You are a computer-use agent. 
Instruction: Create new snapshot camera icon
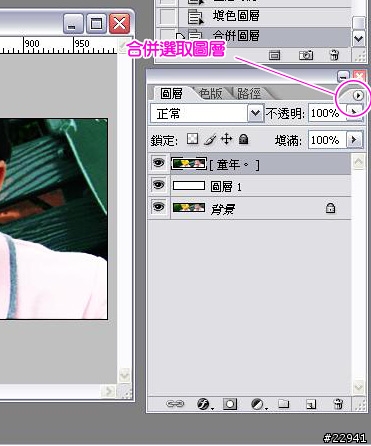click(x=306, y=55)
